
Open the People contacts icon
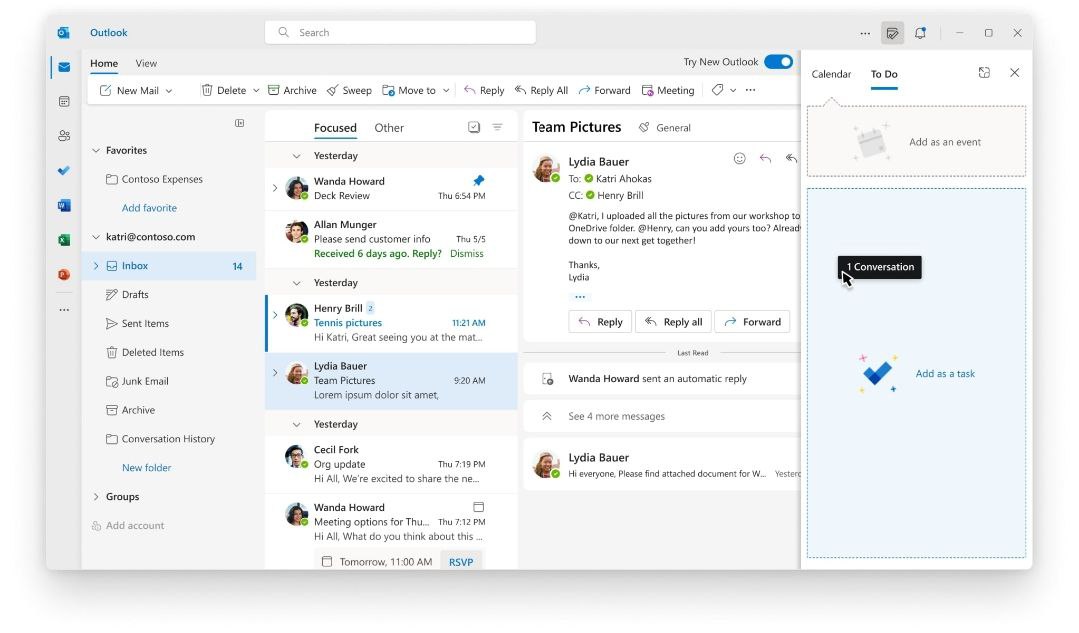pyautogui.click(x=64, y=136)
